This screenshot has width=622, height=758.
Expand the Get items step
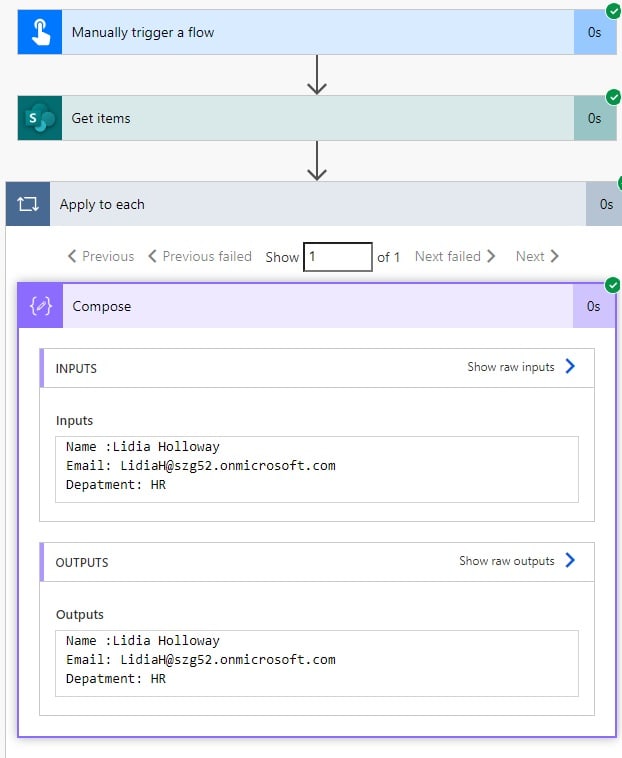(x=318, y=118)
